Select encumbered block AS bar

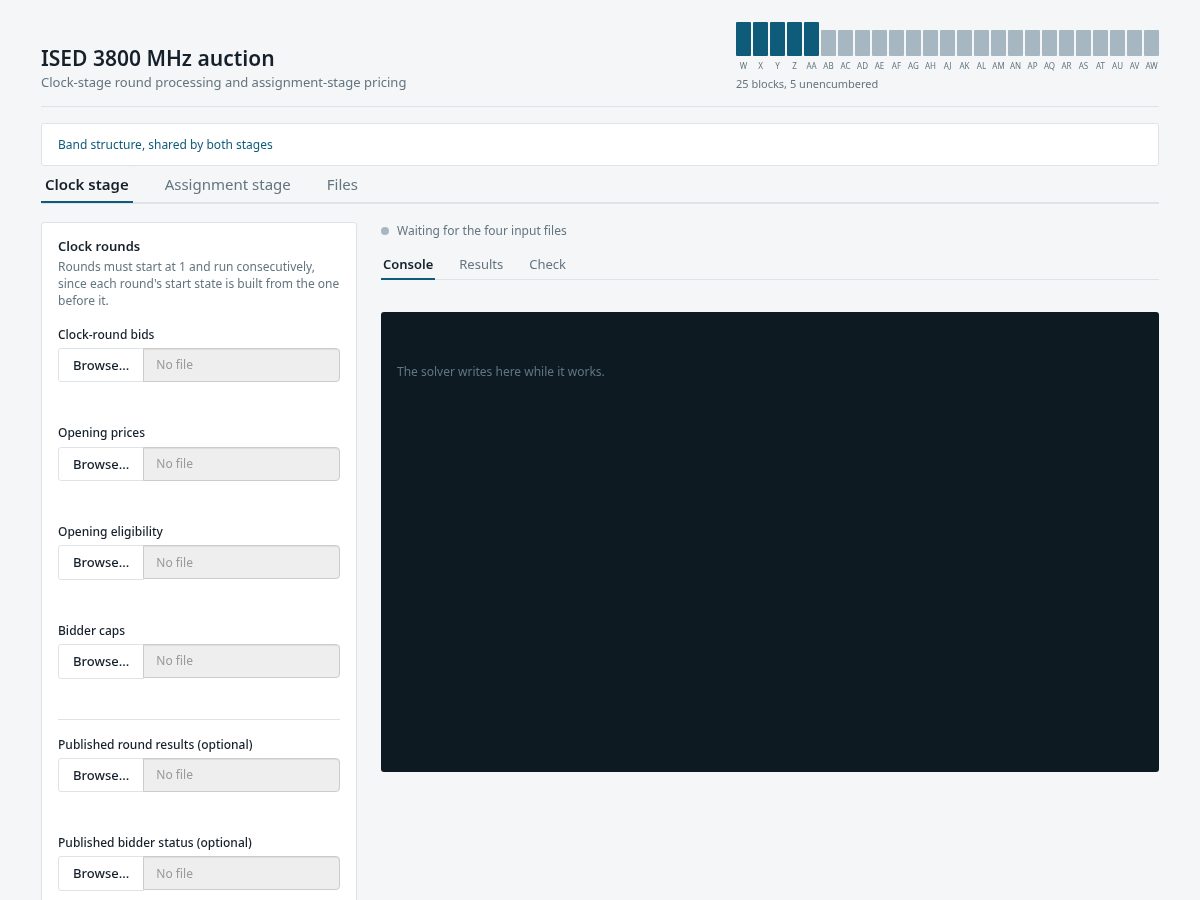coord(1083,43)
